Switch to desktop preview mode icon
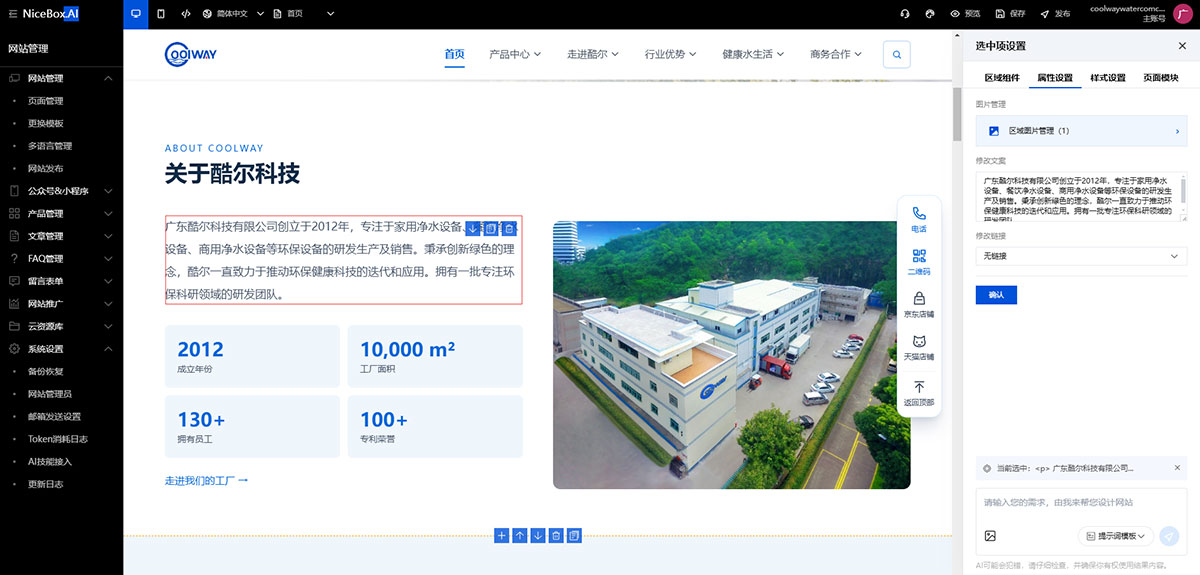Viewport: 1200px width, 575px height. 135,14
